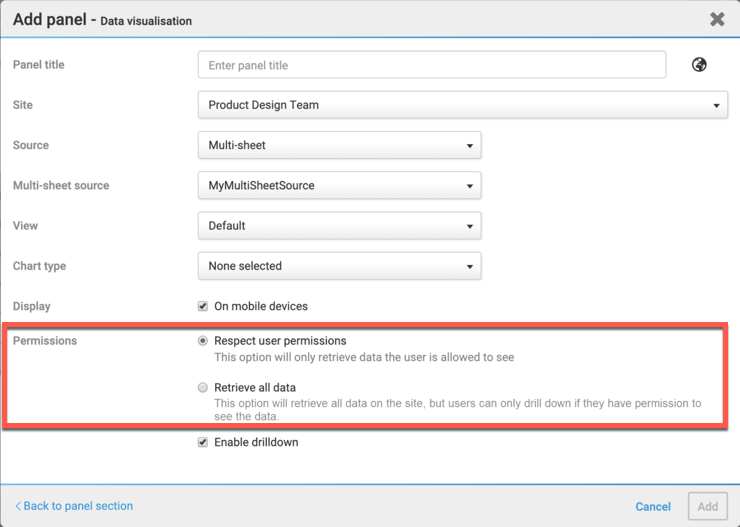Click the View dropdown caret arrow
740x527 pixels.
(470, 227)
